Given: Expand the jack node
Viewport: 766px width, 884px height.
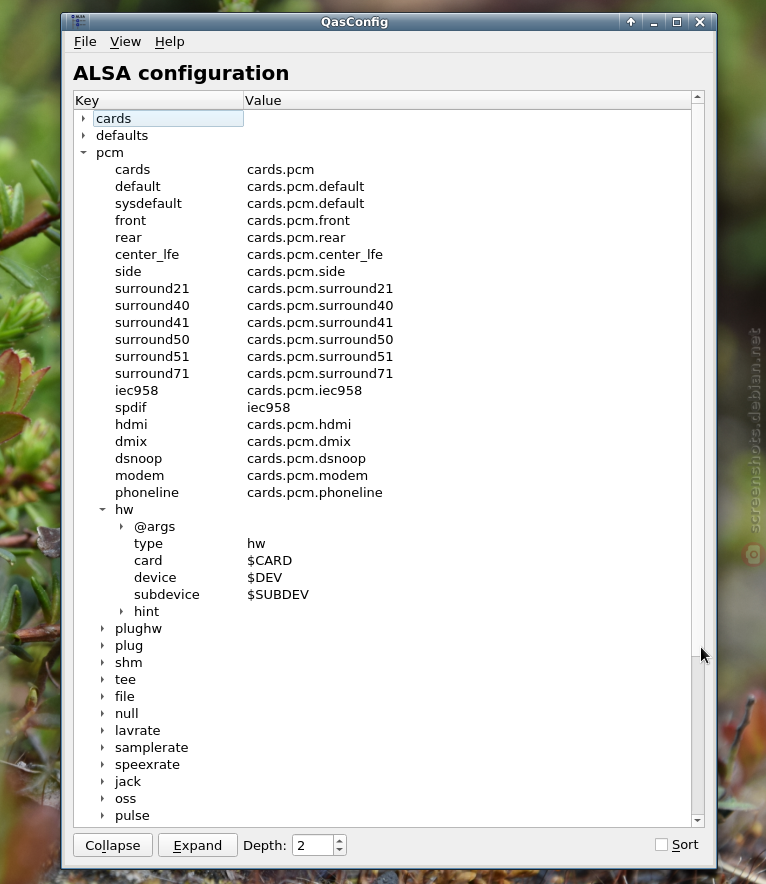Looking at the screenshot, I should [x=102, y=781].
